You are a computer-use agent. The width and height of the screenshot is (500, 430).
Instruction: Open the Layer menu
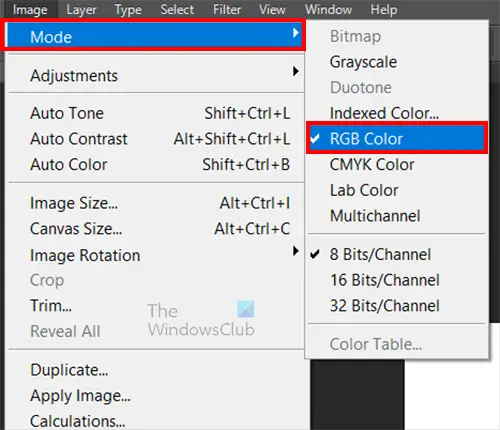pos(81,10)
